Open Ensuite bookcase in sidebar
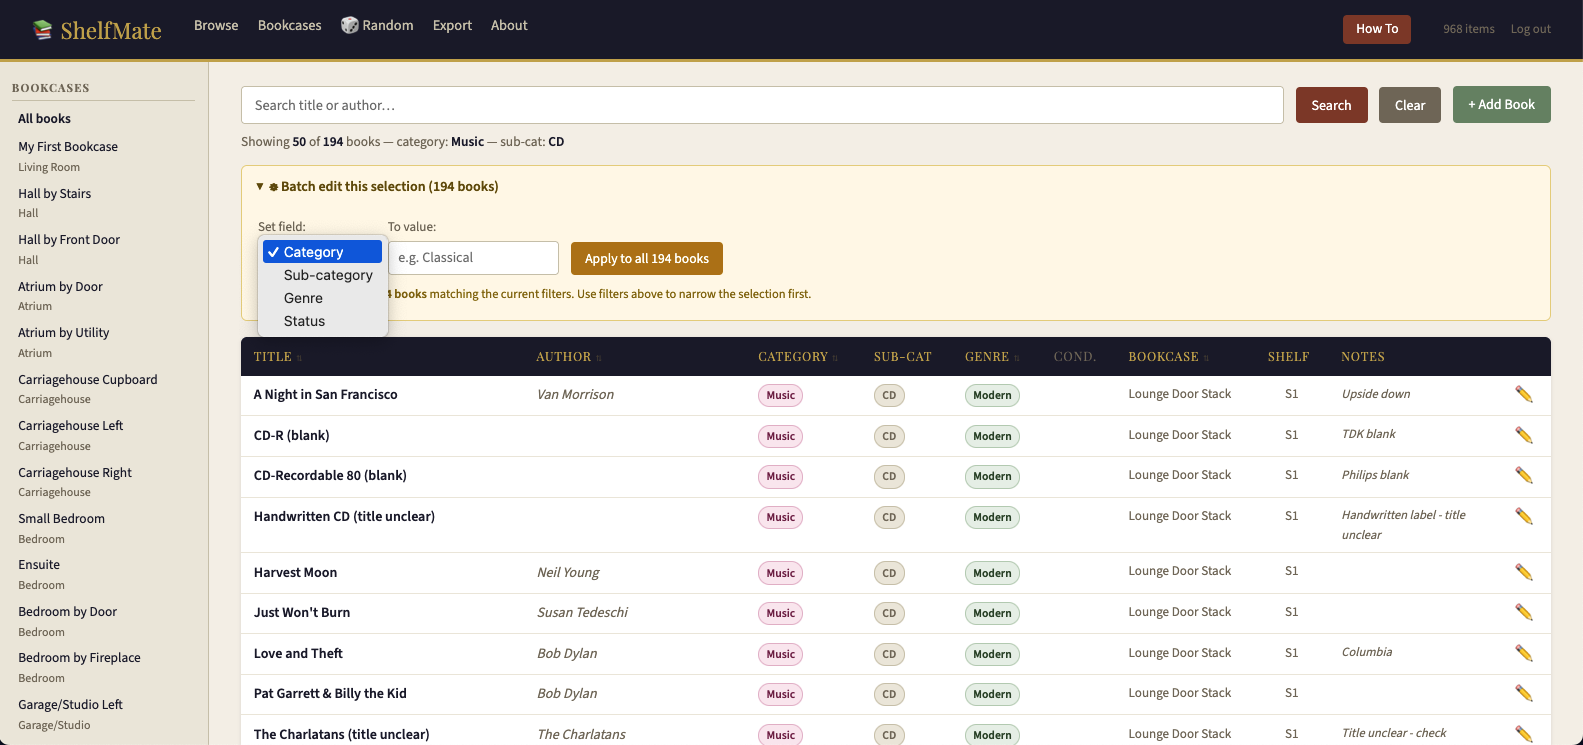Image resolution: width=1583 pixels, height=745 pixels. (39, 564)
